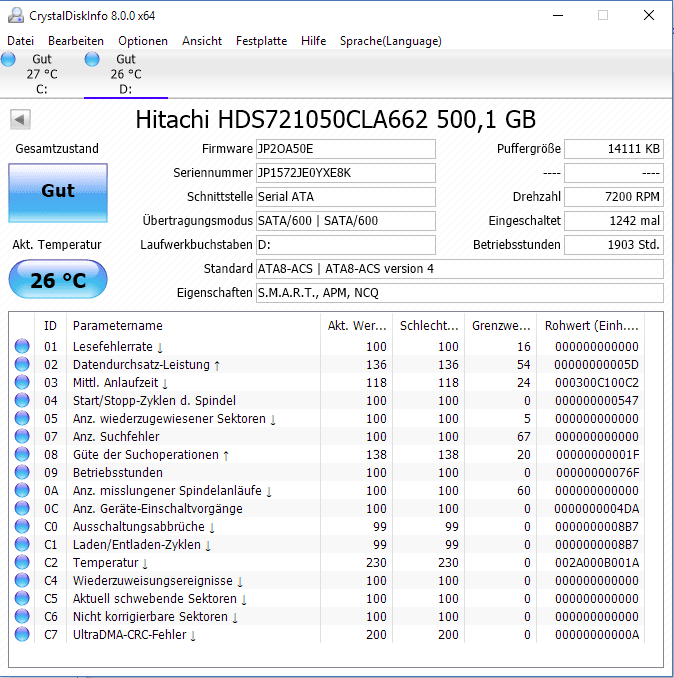The width and height of the screenshot is (674, 678).
Task: Go to the previous disk using the left arrow
Action: tap(20, 119)
